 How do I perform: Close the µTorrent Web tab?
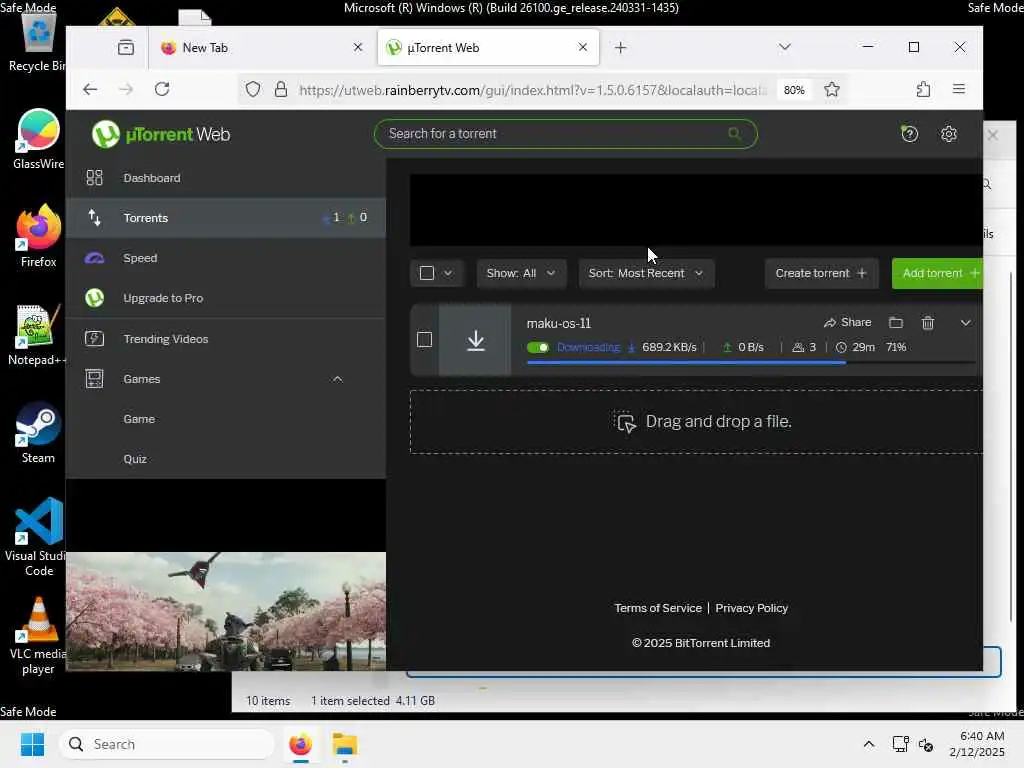[x=583, y=47]
